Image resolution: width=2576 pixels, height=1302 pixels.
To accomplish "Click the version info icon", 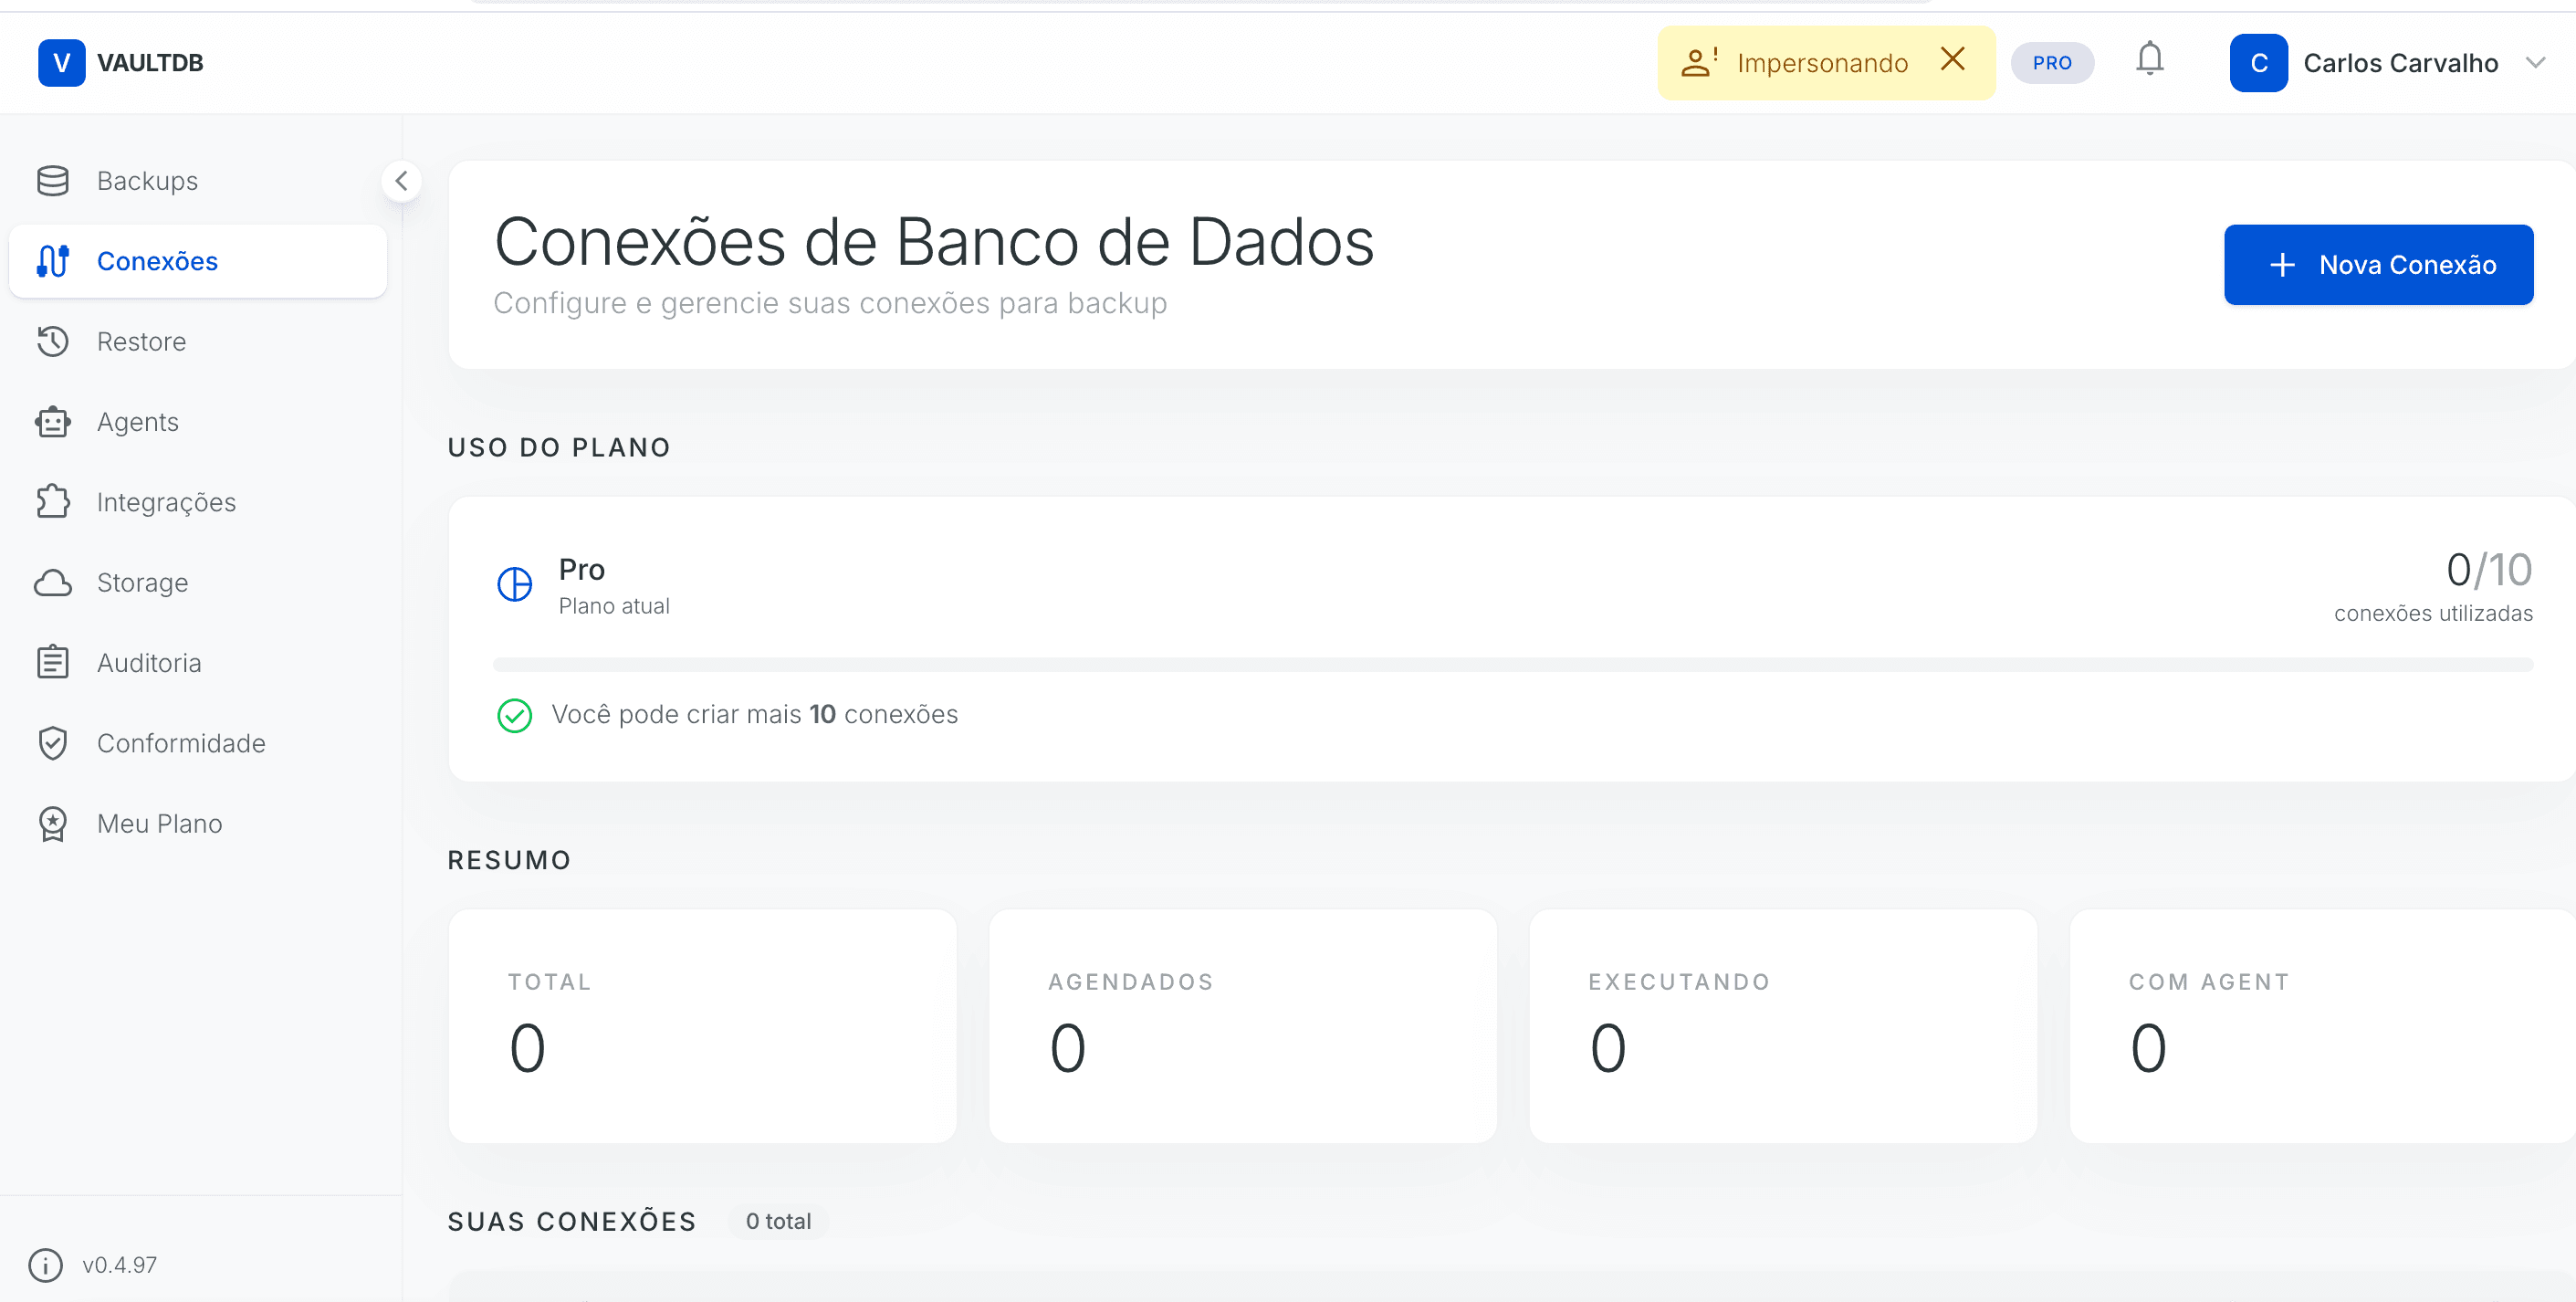I will click(45, 1265).
